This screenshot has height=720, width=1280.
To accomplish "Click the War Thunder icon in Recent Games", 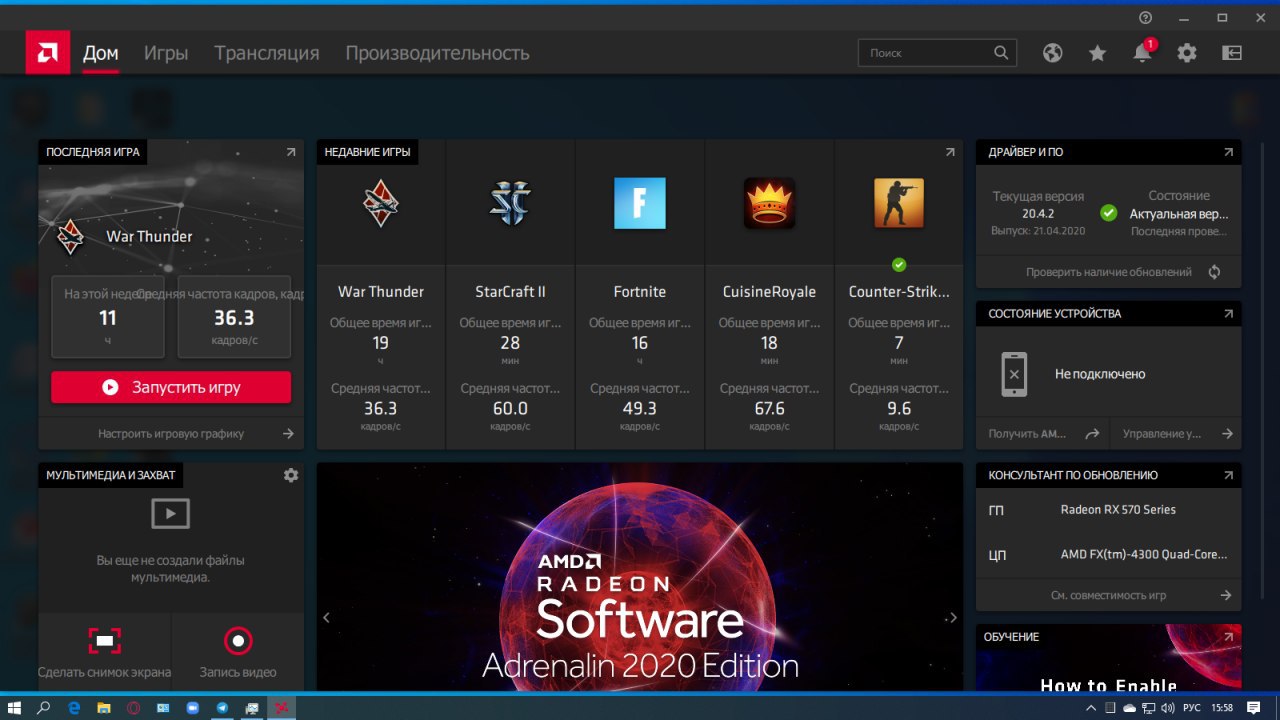I will [381, 204].
